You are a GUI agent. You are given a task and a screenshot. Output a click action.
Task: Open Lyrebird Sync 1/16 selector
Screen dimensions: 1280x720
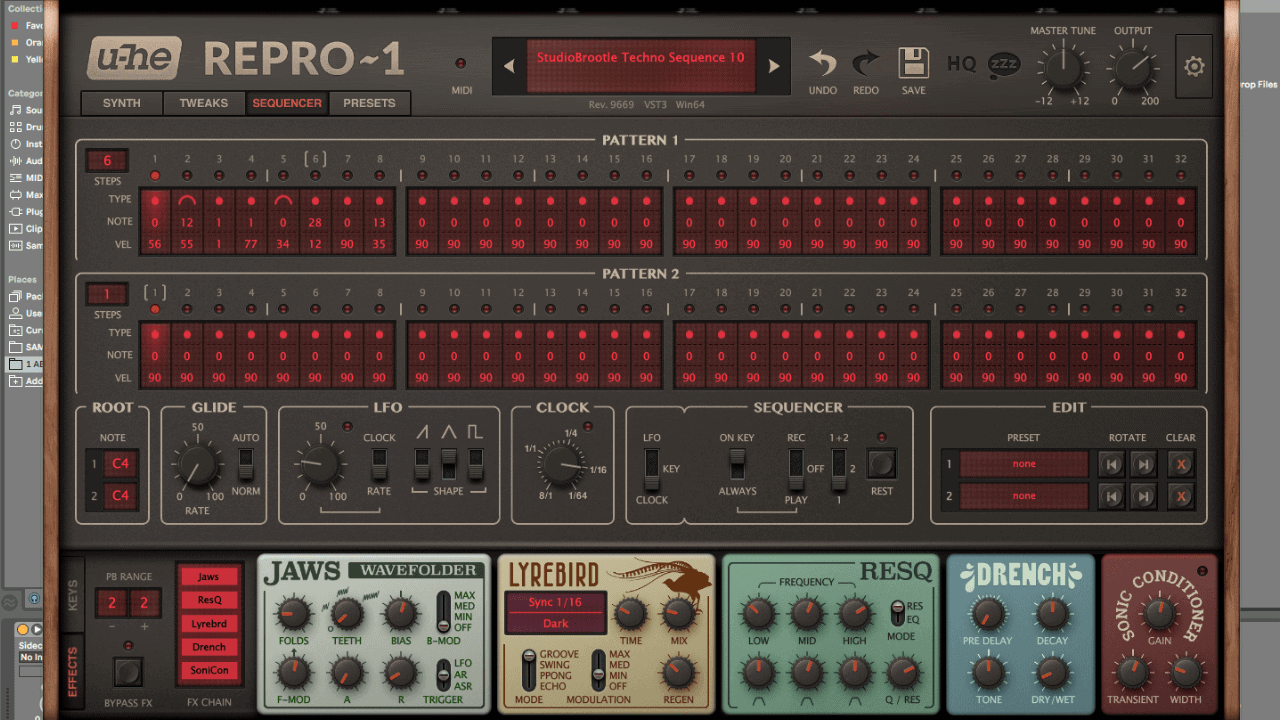coord(555,602)
